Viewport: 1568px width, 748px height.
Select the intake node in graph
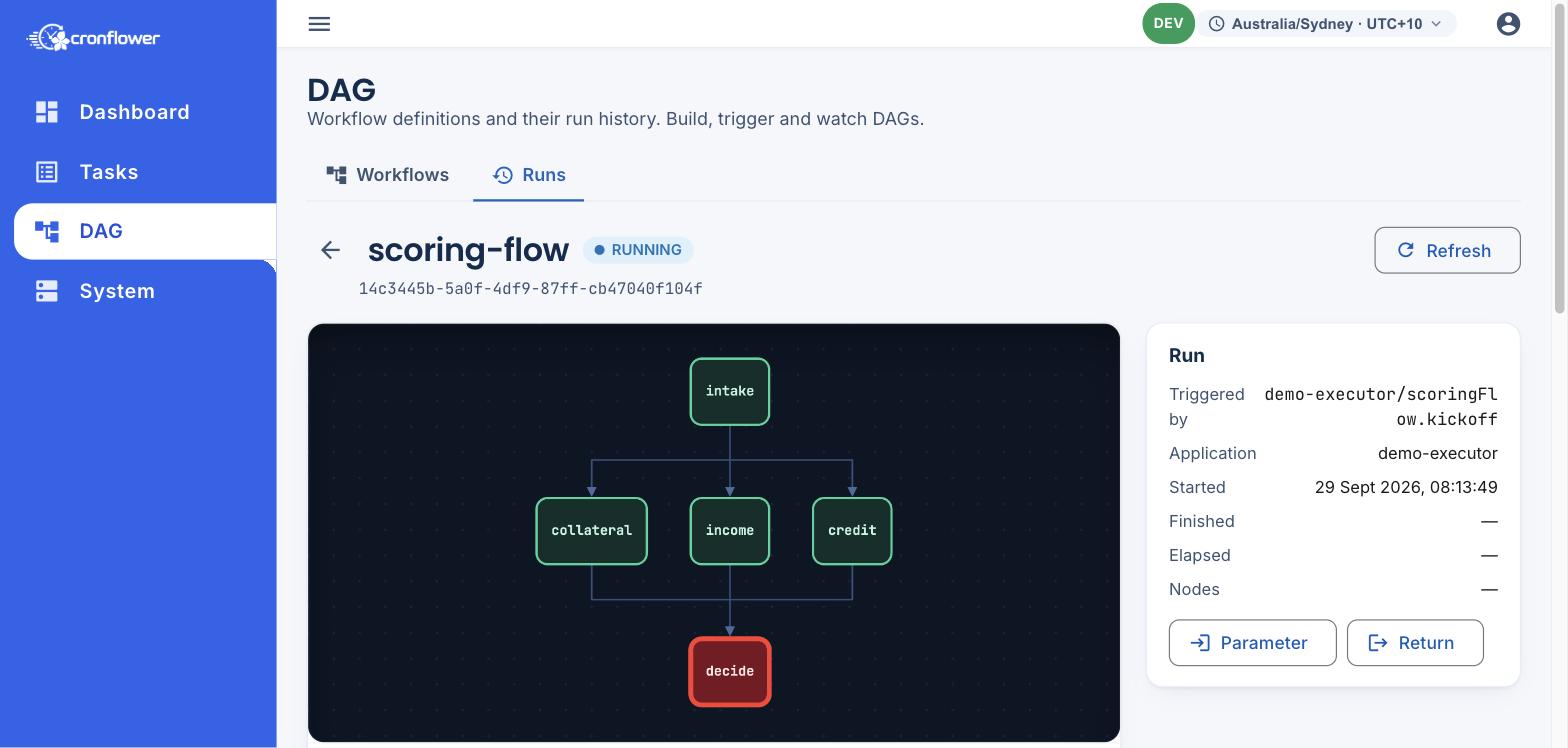point(730,392)
